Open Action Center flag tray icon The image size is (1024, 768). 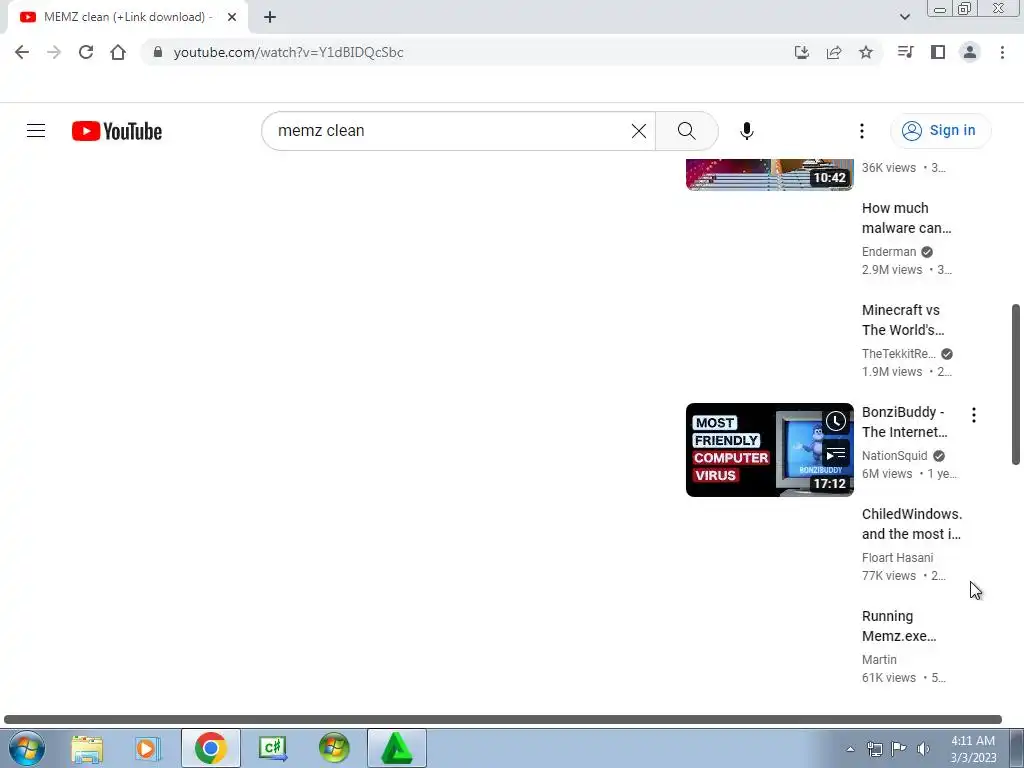899,749
